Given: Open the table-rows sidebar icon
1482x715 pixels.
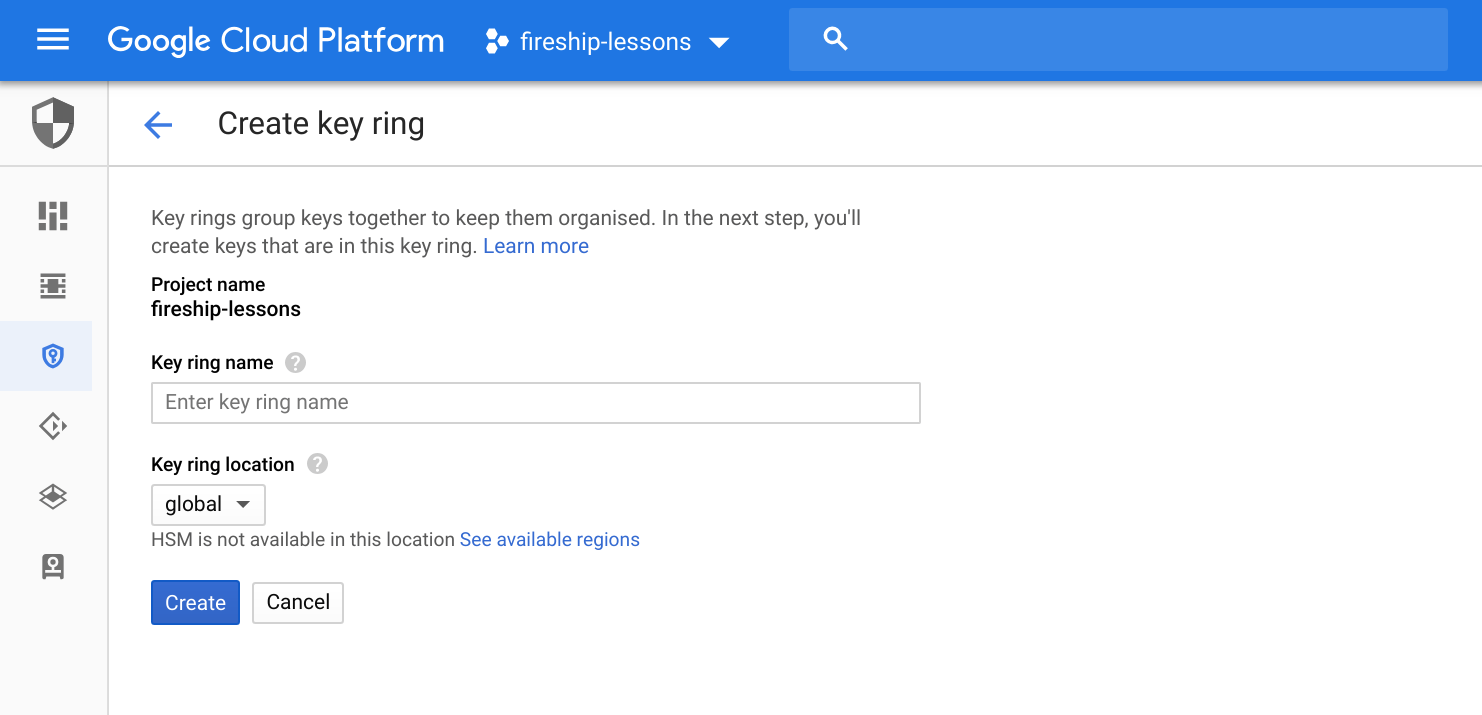Looking at the screenshot, I should [x=53, y=286].
